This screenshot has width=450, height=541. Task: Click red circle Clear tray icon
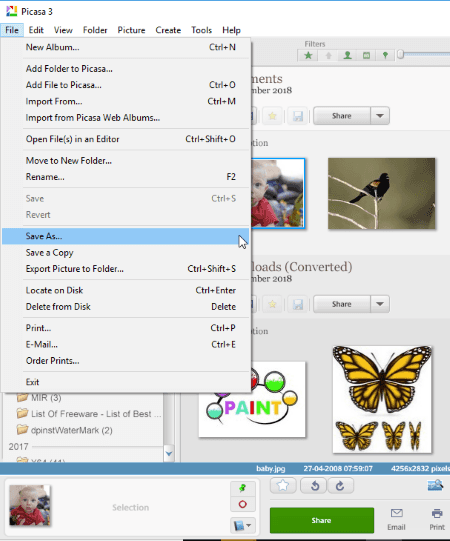tap(243, 504)
